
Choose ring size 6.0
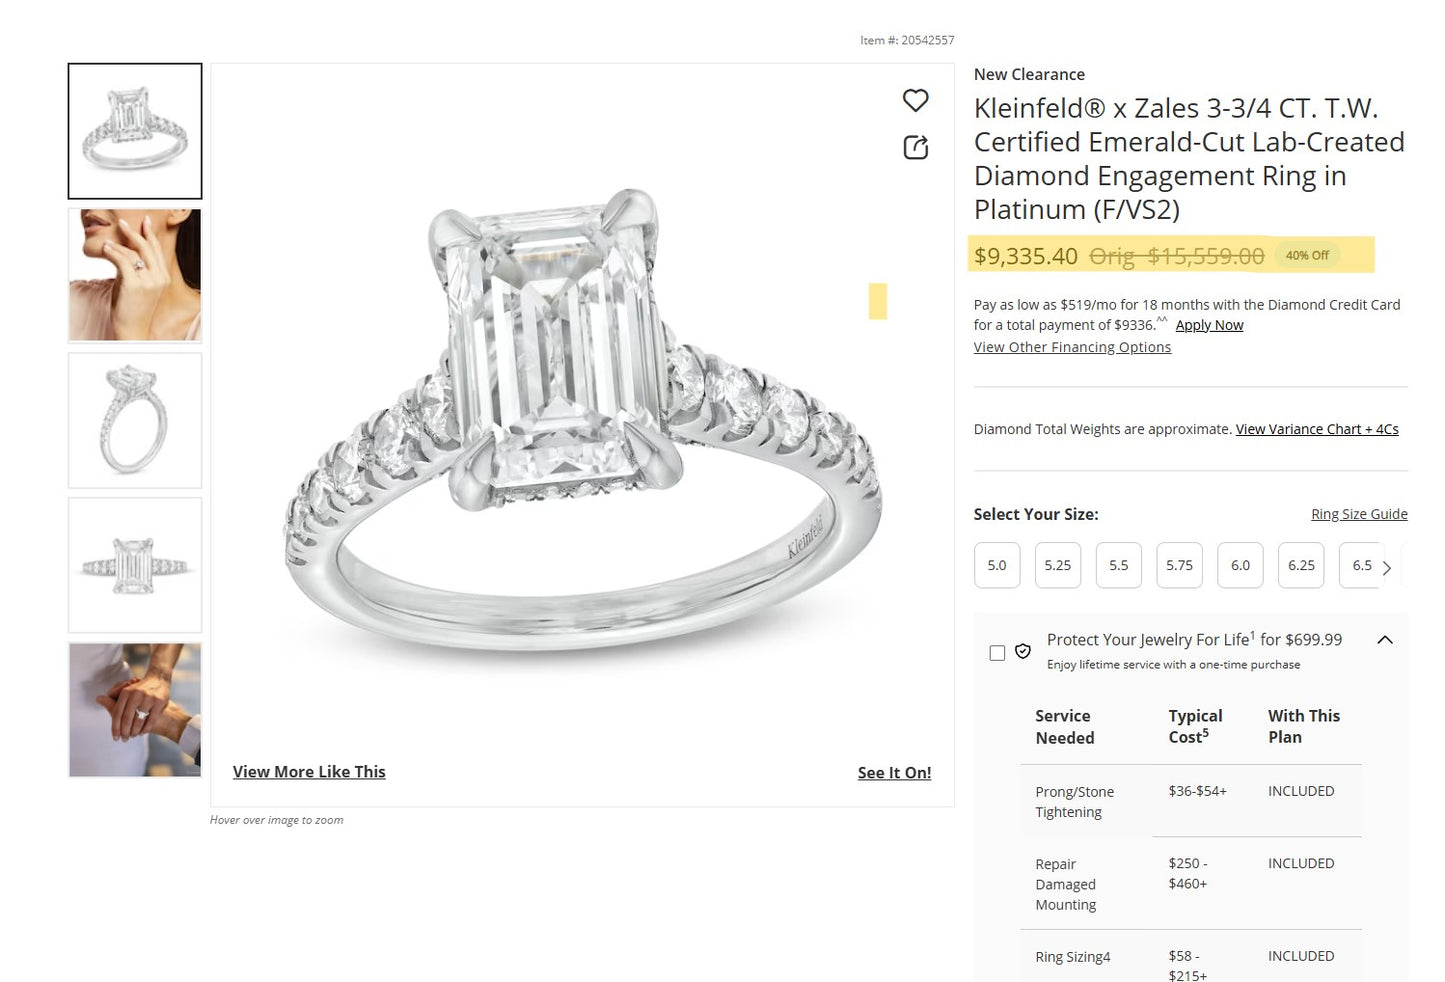pos(1240,565)
